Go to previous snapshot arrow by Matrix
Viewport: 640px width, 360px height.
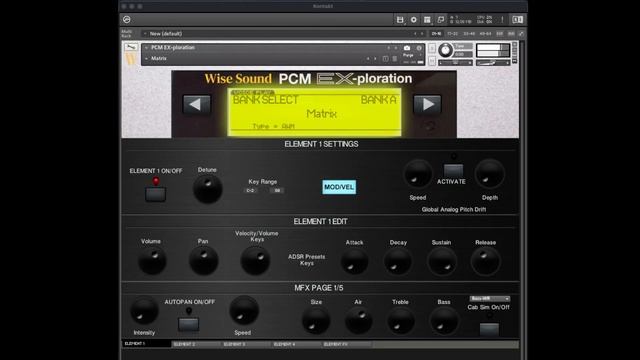coord(368,59)
